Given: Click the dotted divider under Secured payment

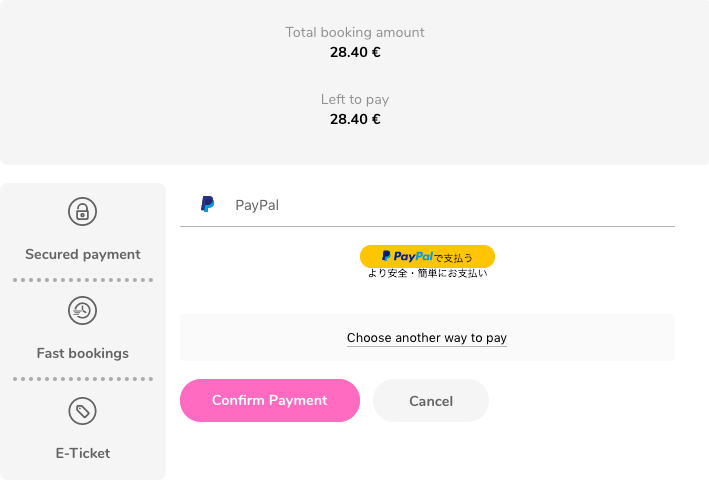Looking at the screenshot, I should coord(83,280).
